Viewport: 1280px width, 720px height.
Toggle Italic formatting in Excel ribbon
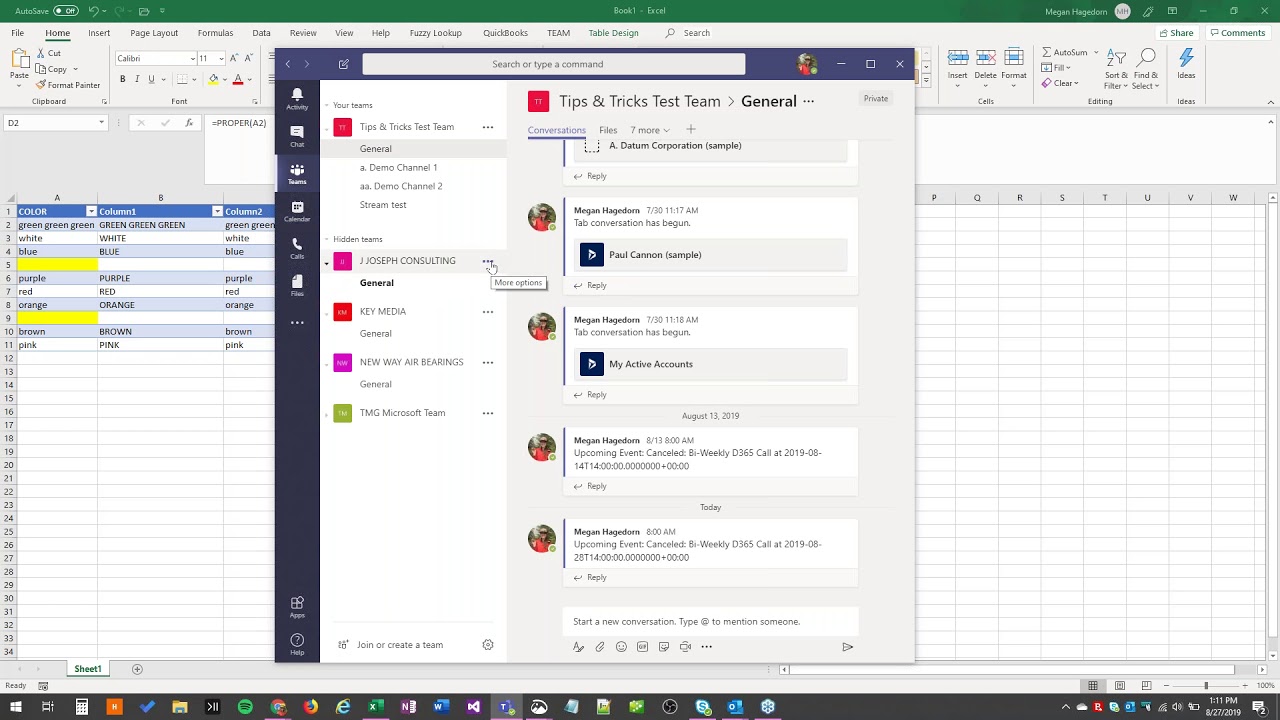pos(137,79)
